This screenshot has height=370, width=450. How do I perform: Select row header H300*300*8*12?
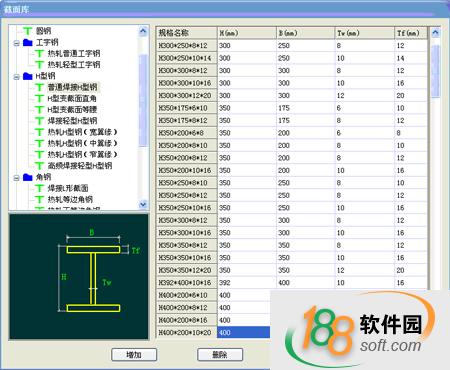tap(186, 70)
